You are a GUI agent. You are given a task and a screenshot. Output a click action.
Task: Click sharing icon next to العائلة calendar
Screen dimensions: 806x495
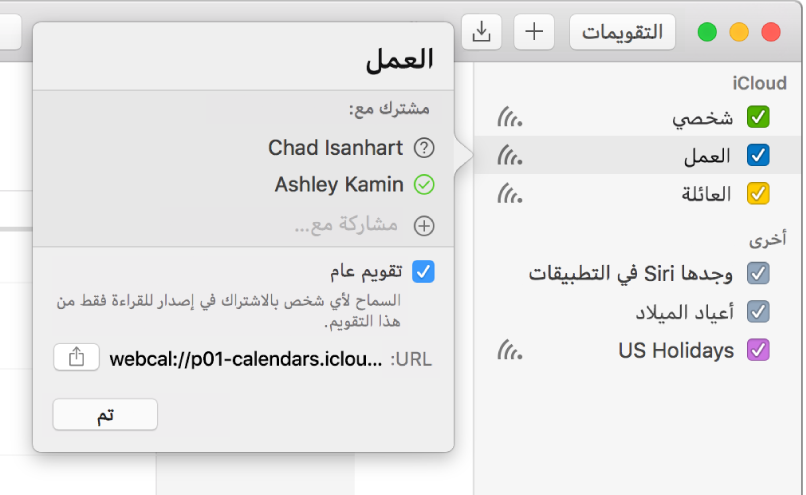pos(509,194)
